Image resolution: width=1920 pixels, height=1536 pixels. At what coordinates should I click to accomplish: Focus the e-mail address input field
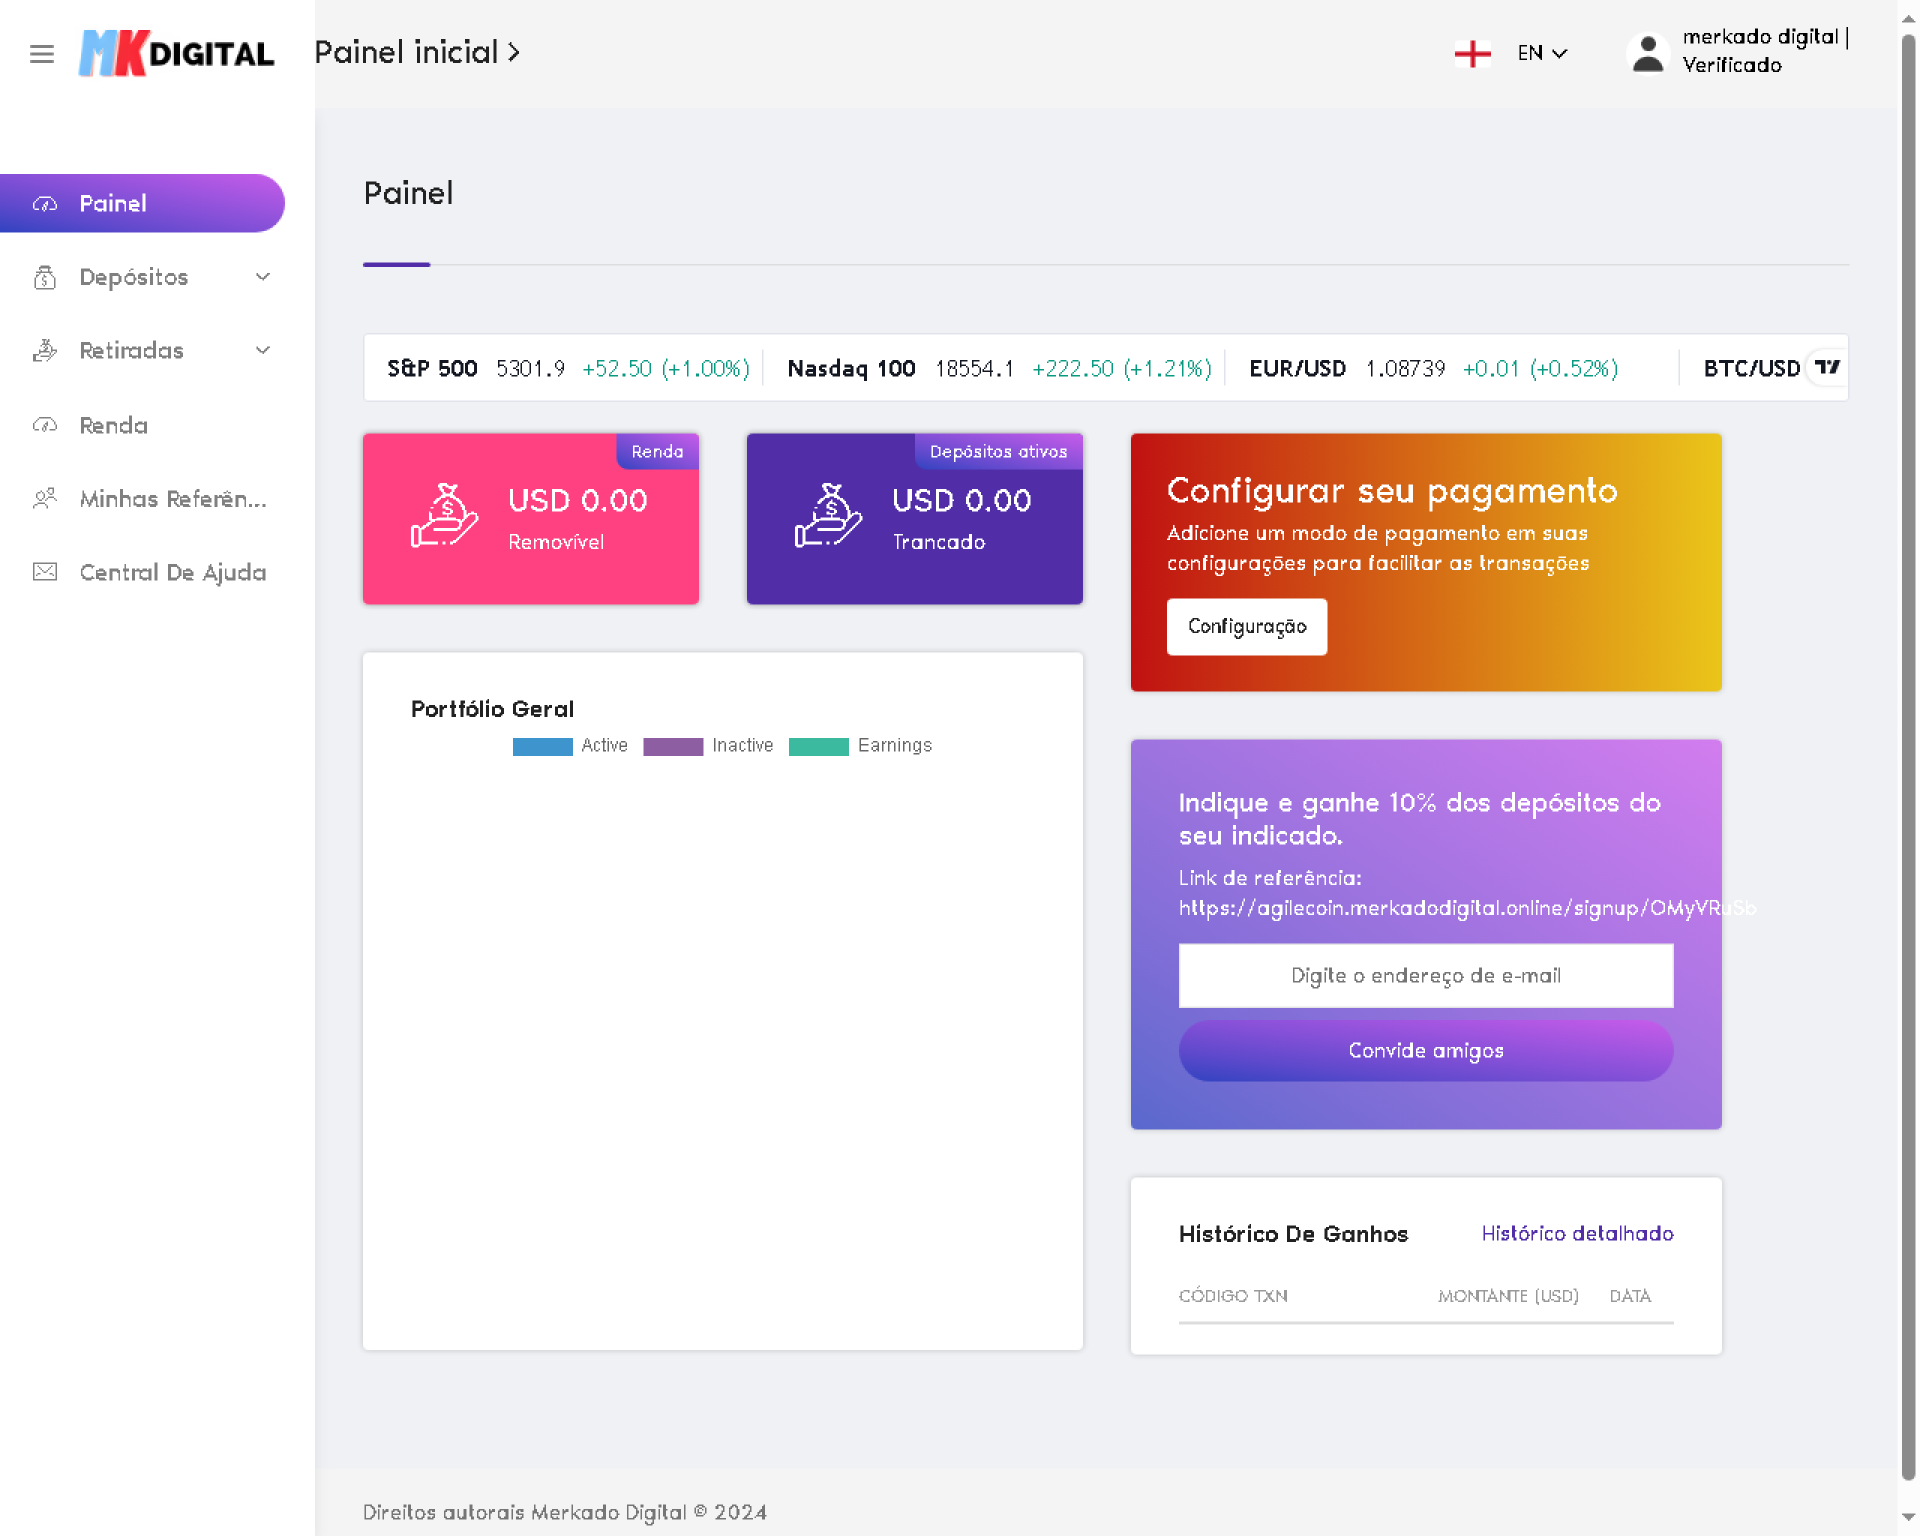1425,975
